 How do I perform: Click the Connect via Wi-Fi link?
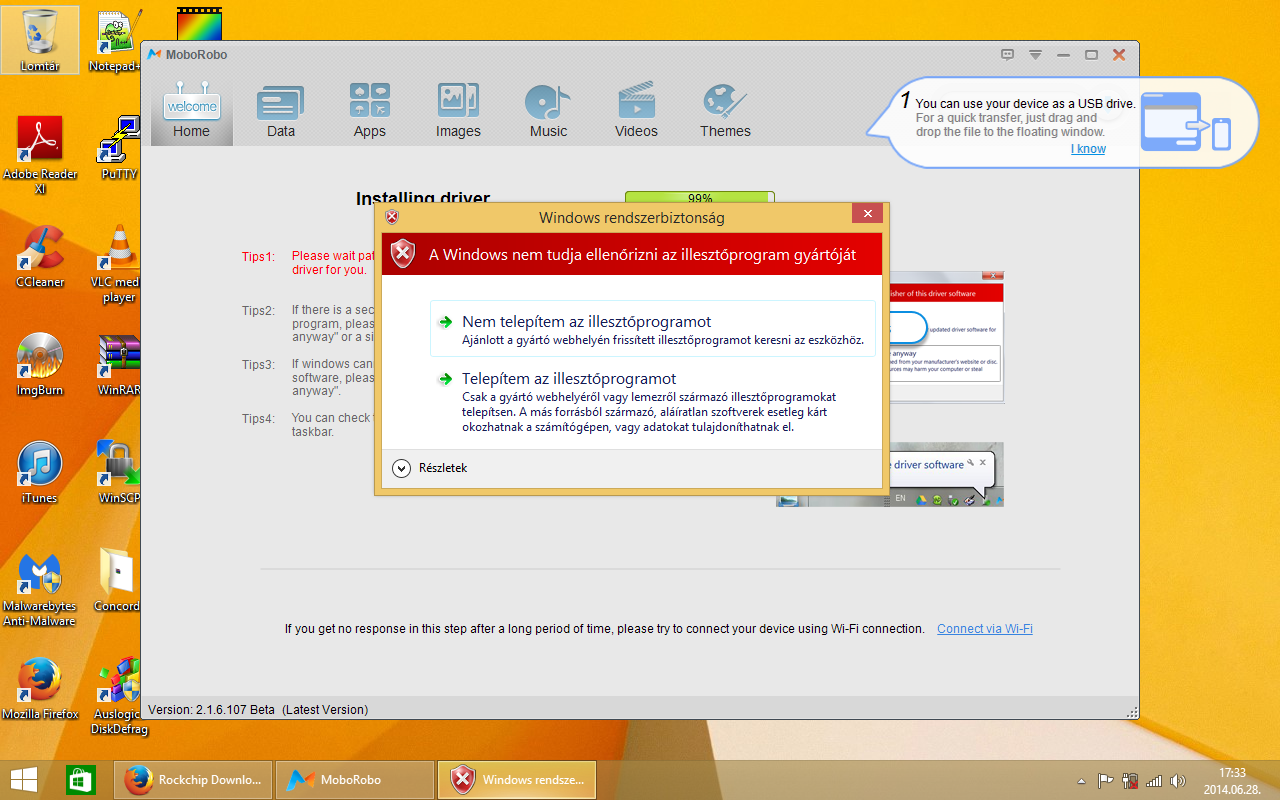pos(984,629)
